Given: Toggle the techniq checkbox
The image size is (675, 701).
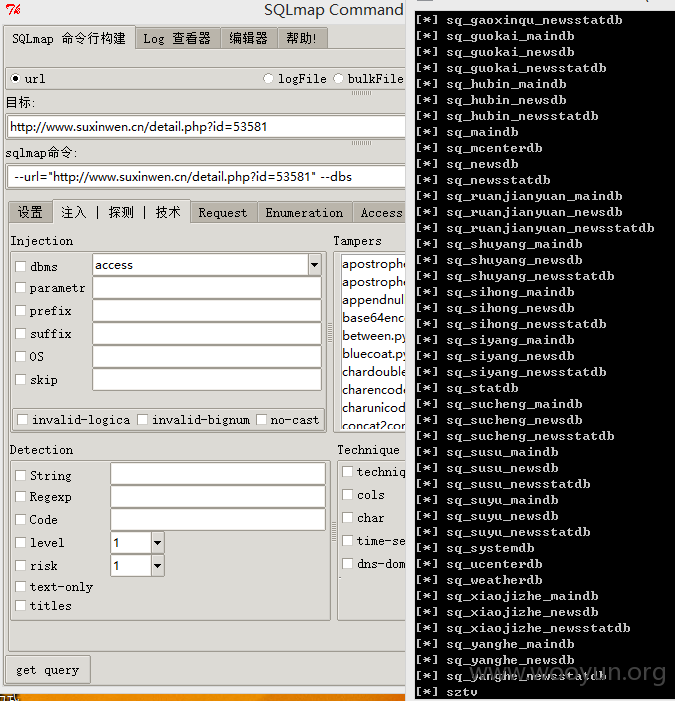Looking at the screenshot, I should click(x=347, y=472).
